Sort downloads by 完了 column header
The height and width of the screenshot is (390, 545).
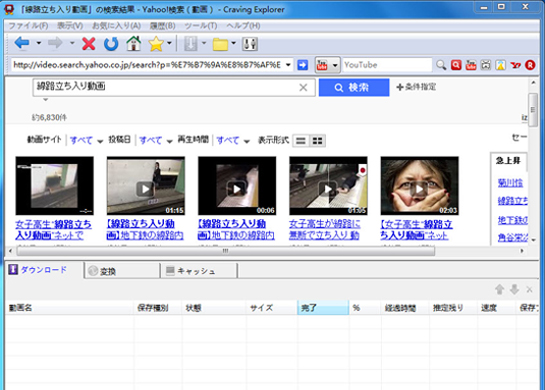tap(323, 308)
